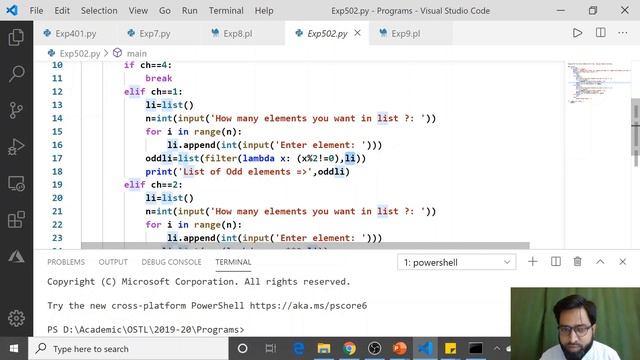The width and height of the screenshot is (640, 360).
Task: Open the Go menu
Action: [164, 11]
